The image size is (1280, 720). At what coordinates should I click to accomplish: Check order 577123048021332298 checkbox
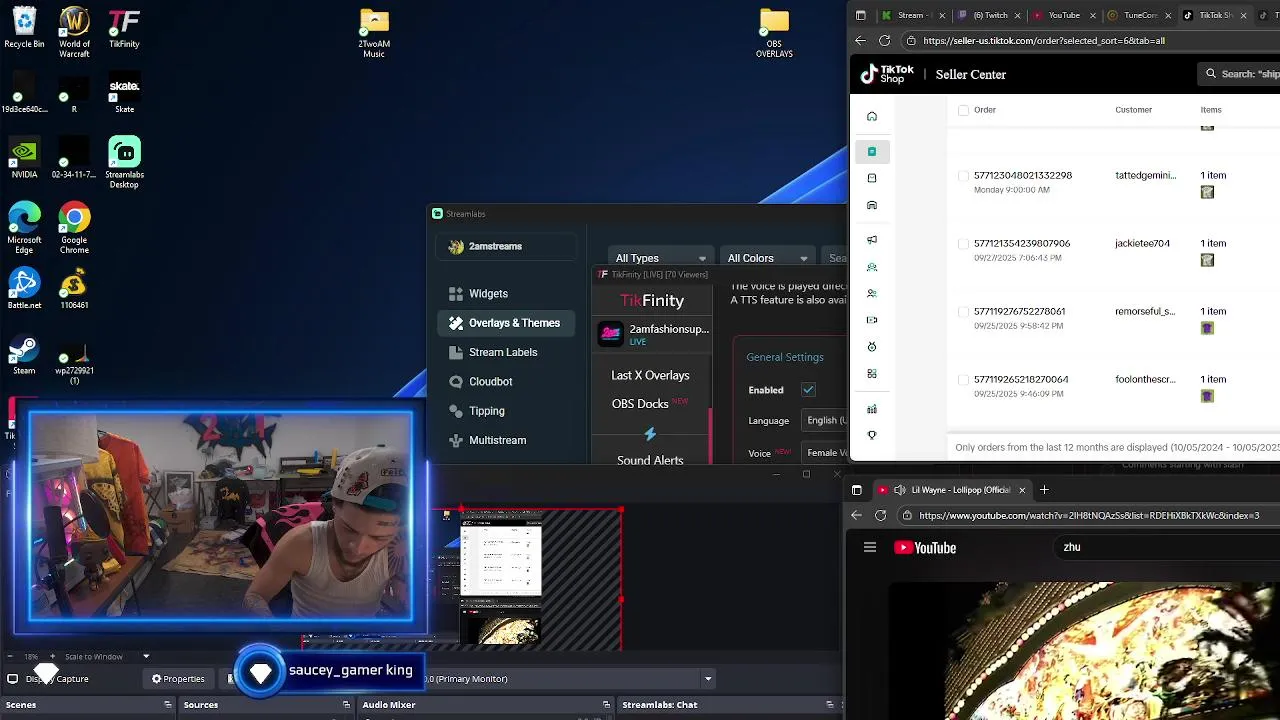[x=963, y=176]
